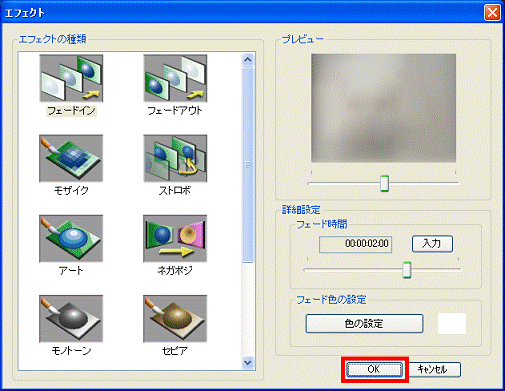
Task: Pick the ネガポジ effect icon
Action: pyautogui.click(x=175, y=238)
